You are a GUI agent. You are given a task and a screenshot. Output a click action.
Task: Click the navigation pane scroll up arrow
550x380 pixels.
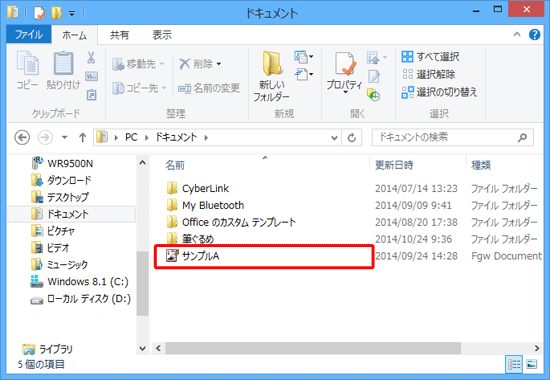click(x=142, y=163)
